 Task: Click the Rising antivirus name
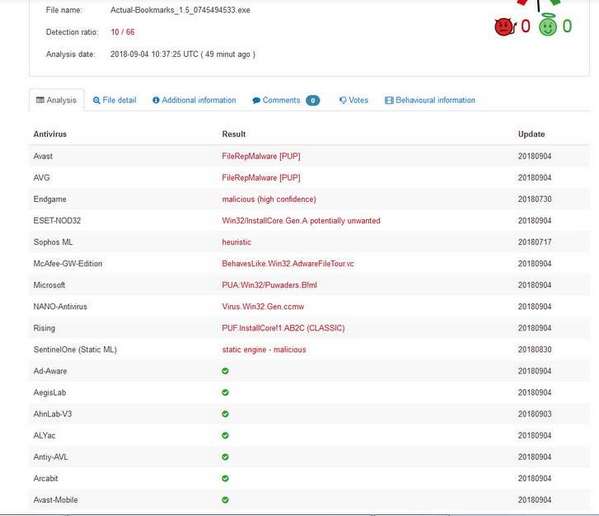(x=44, y=328)
